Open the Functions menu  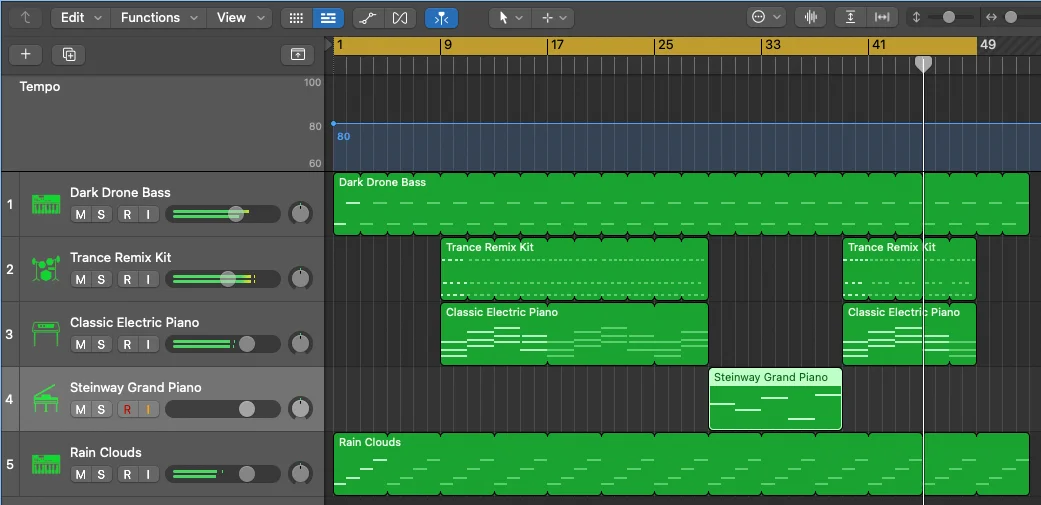click(x=159, y=18)
